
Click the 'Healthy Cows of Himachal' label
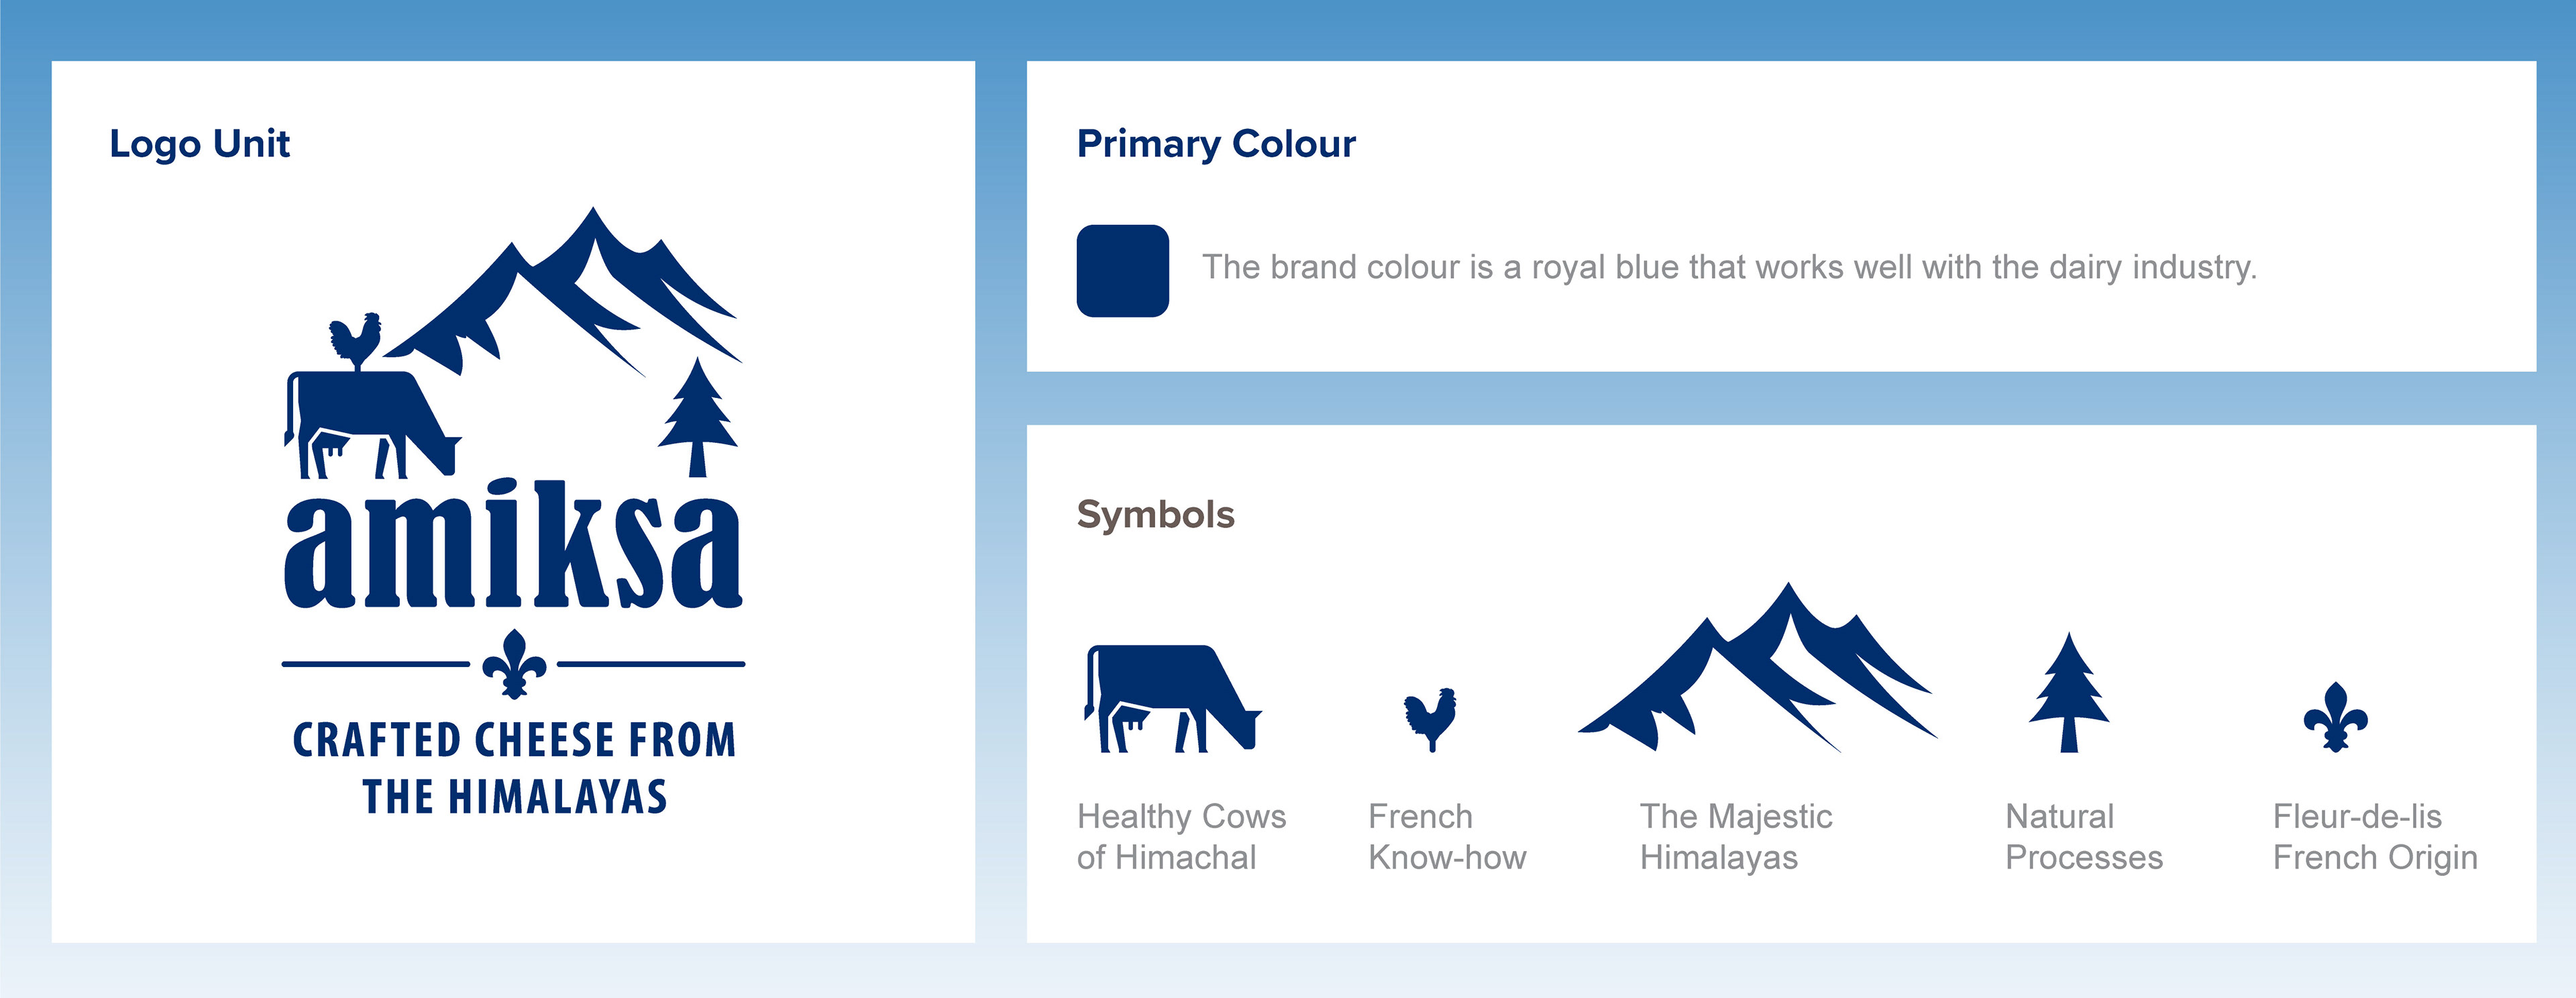click(x=1181, y=837)
